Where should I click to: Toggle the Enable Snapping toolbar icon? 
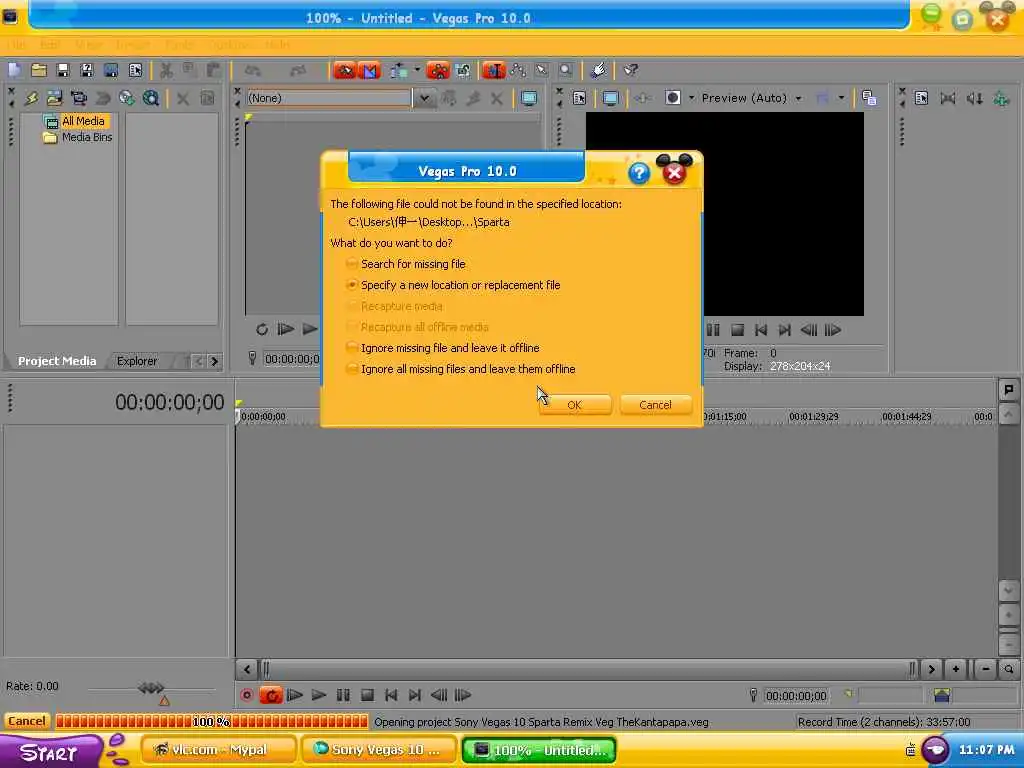[345, 70]
